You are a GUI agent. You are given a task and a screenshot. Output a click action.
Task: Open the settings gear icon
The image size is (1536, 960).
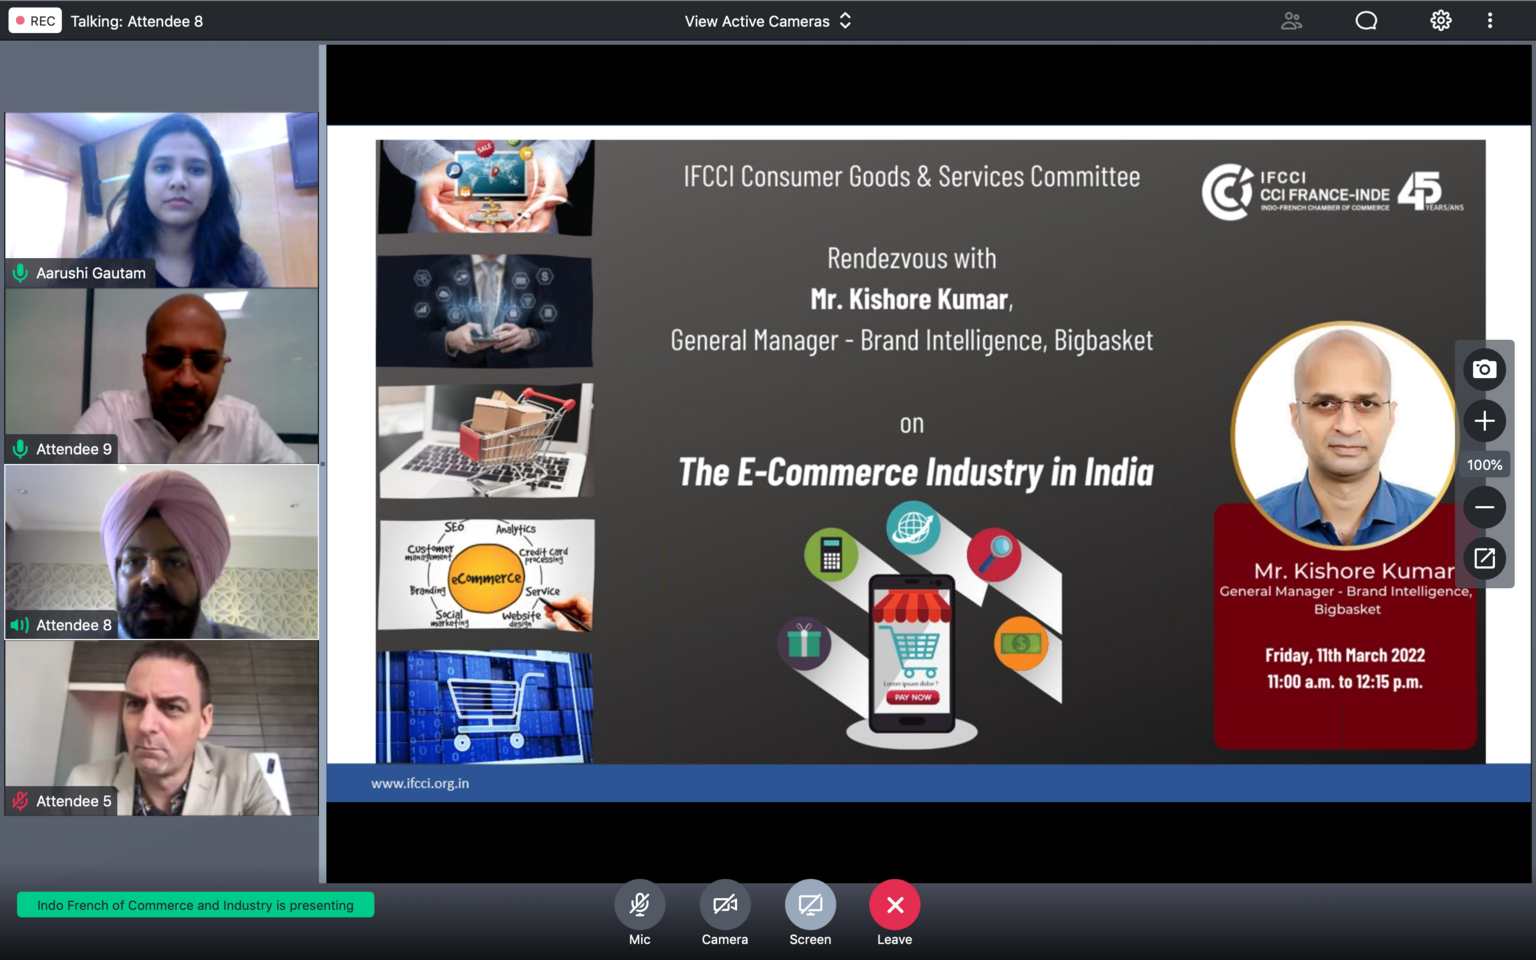(x=1440, y=21)
